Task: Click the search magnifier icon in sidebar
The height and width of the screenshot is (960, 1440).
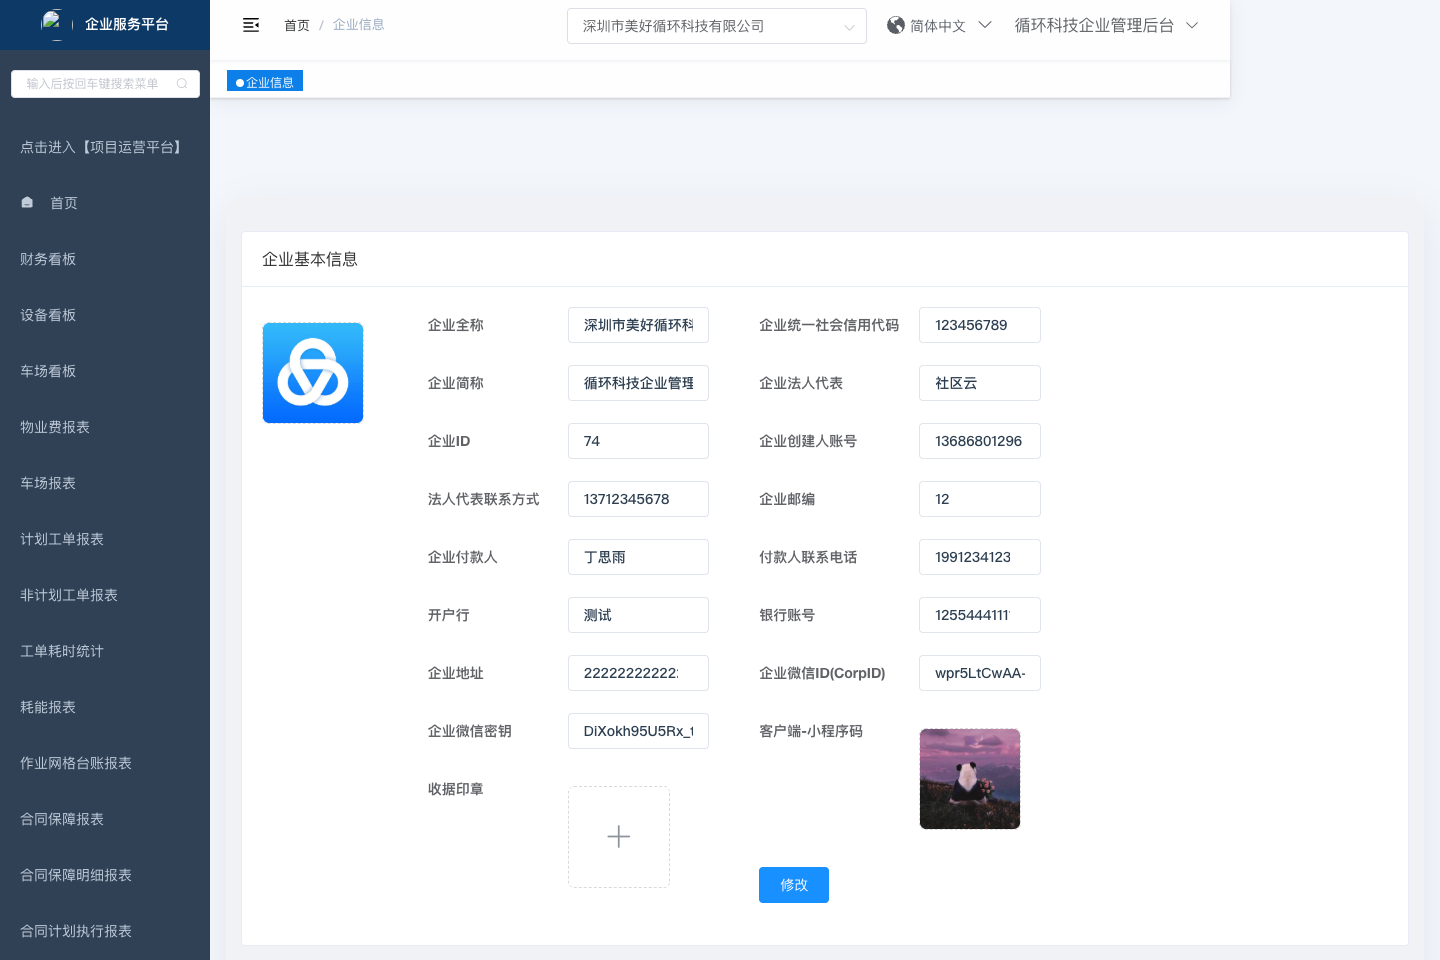Action: point(182,84)
